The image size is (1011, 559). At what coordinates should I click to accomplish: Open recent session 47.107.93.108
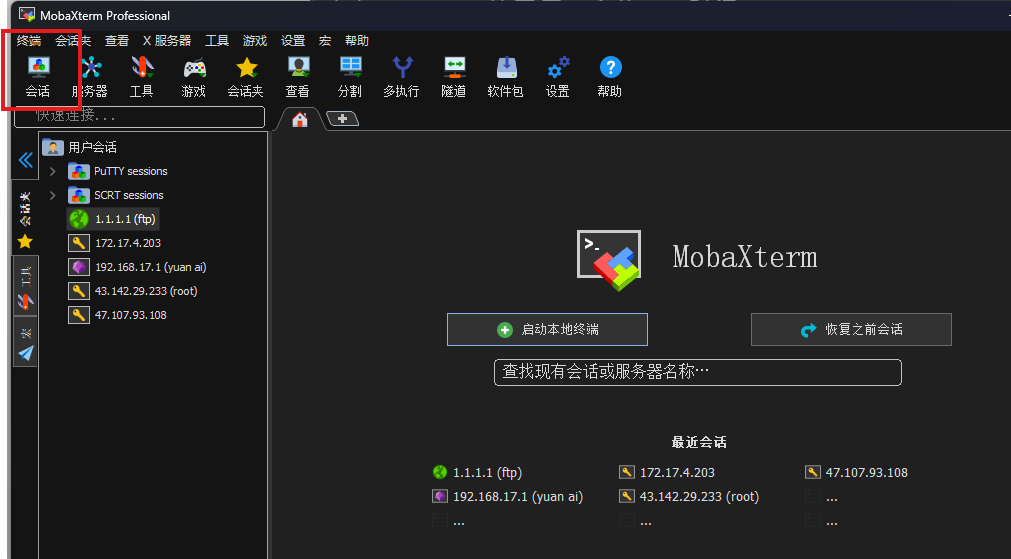[856, 473]
